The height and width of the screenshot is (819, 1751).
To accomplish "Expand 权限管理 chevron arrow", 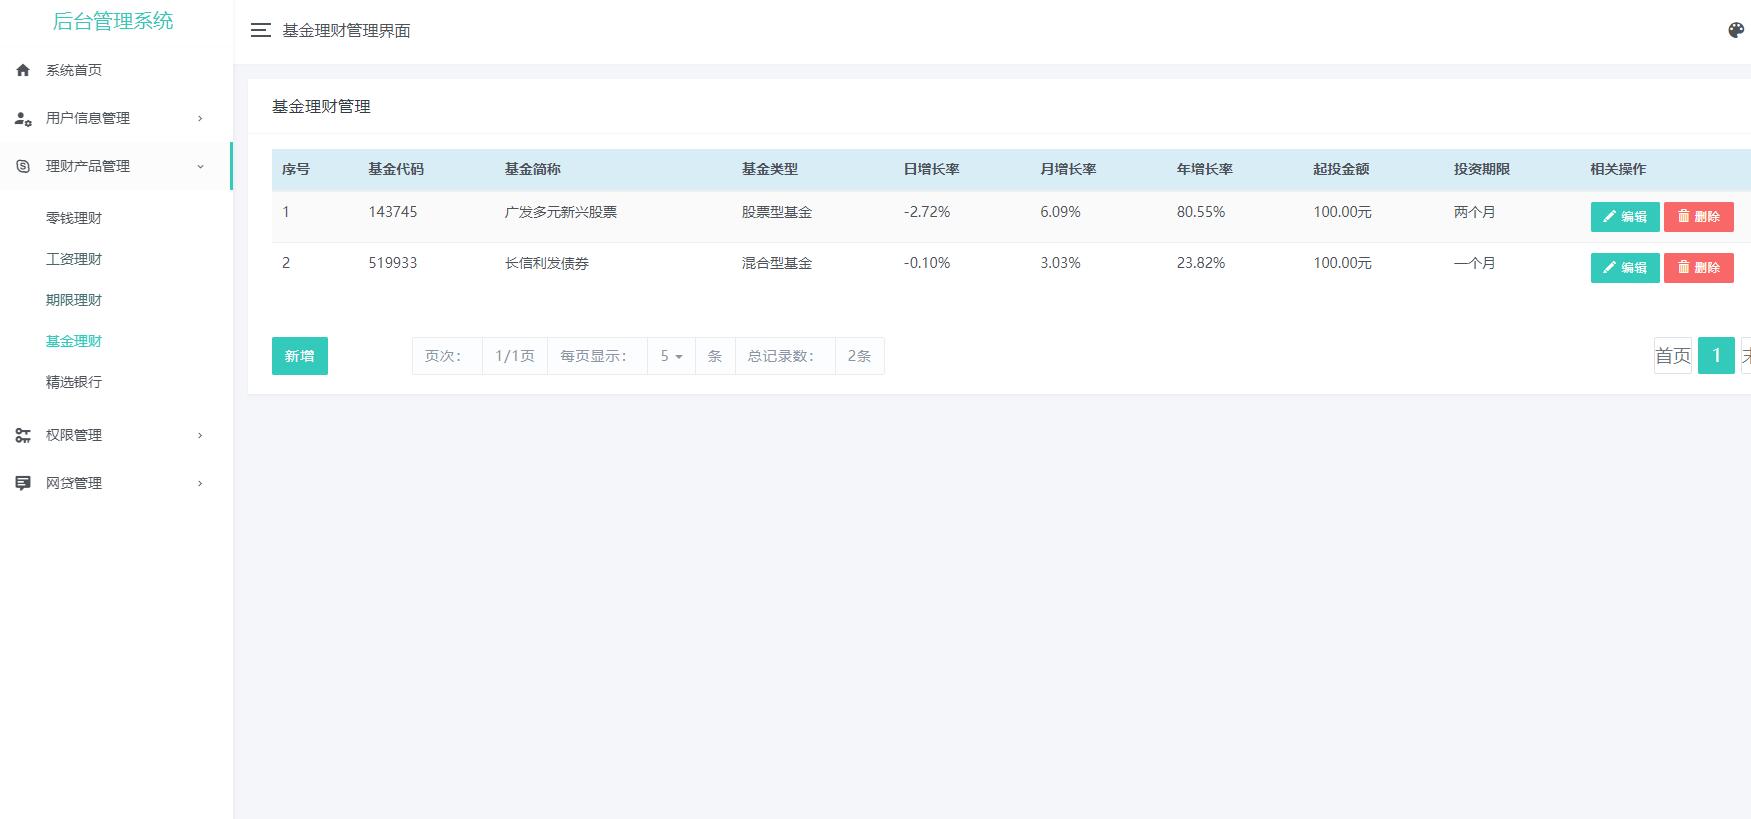I will (200, 435).
